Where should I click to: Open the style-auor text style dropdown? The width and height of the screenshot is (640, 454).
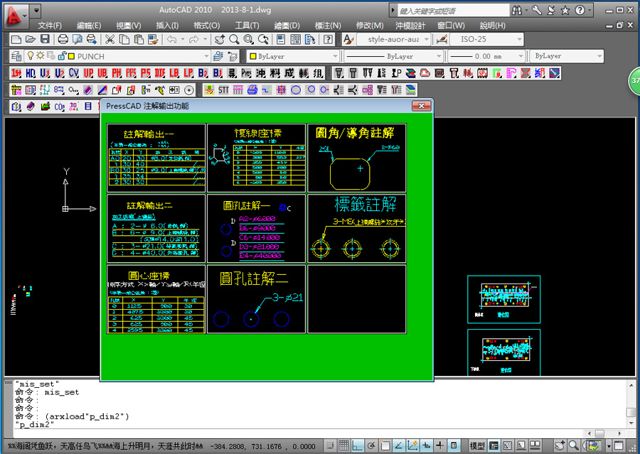pyautogui.click(x=427, y=40)
